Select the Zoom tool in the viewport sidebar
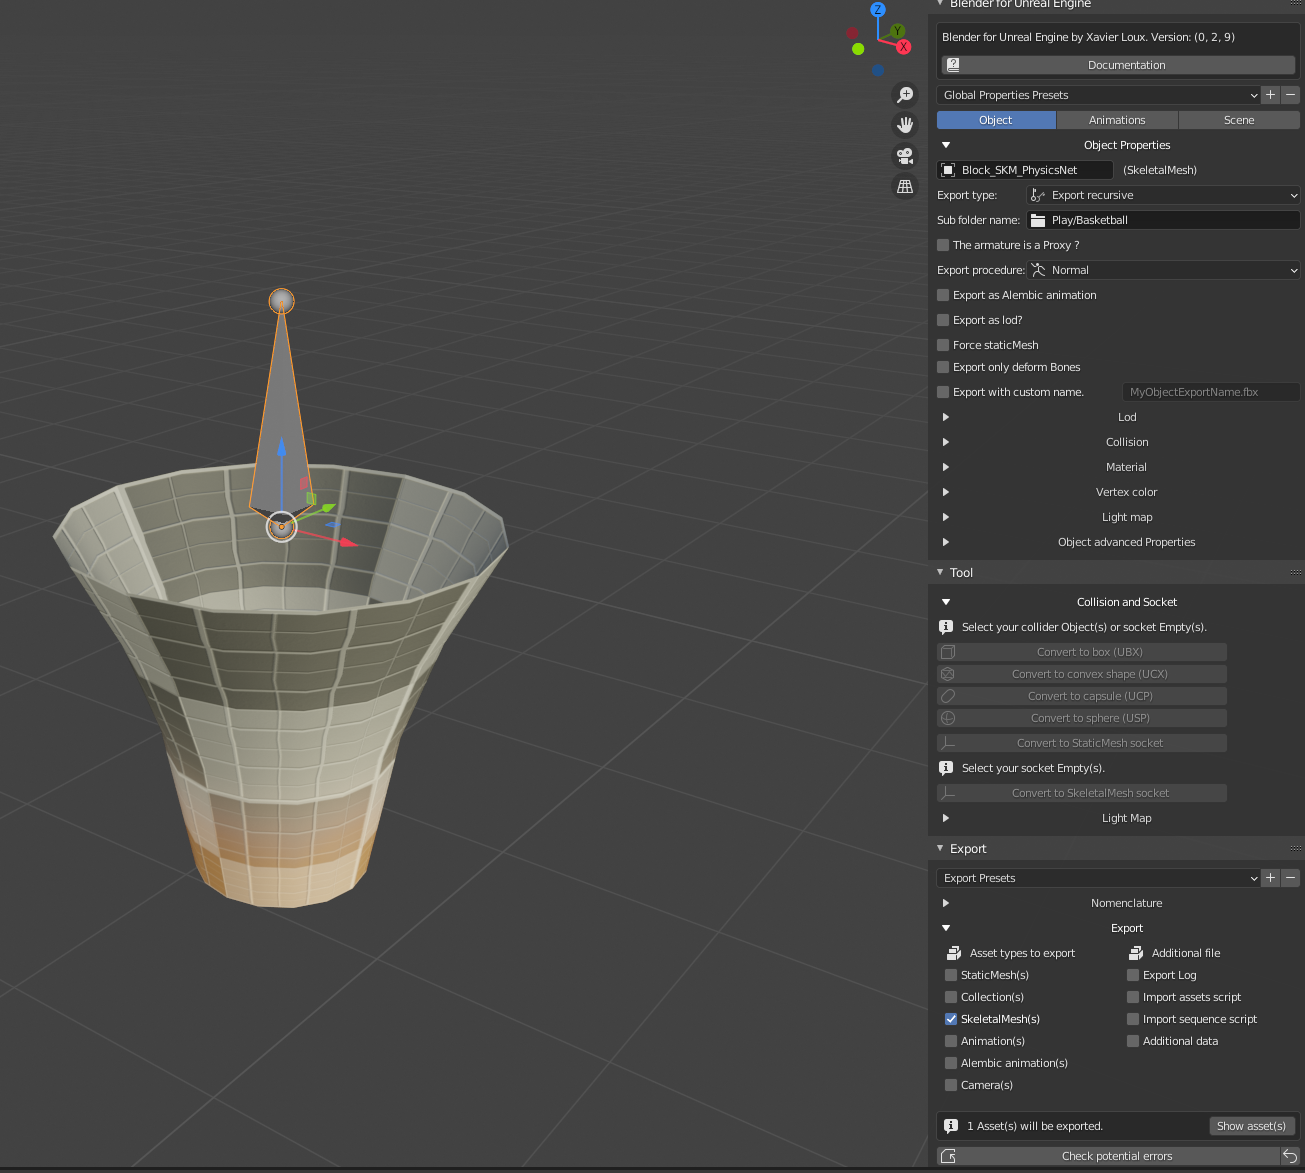 click(x=905, y=94)
